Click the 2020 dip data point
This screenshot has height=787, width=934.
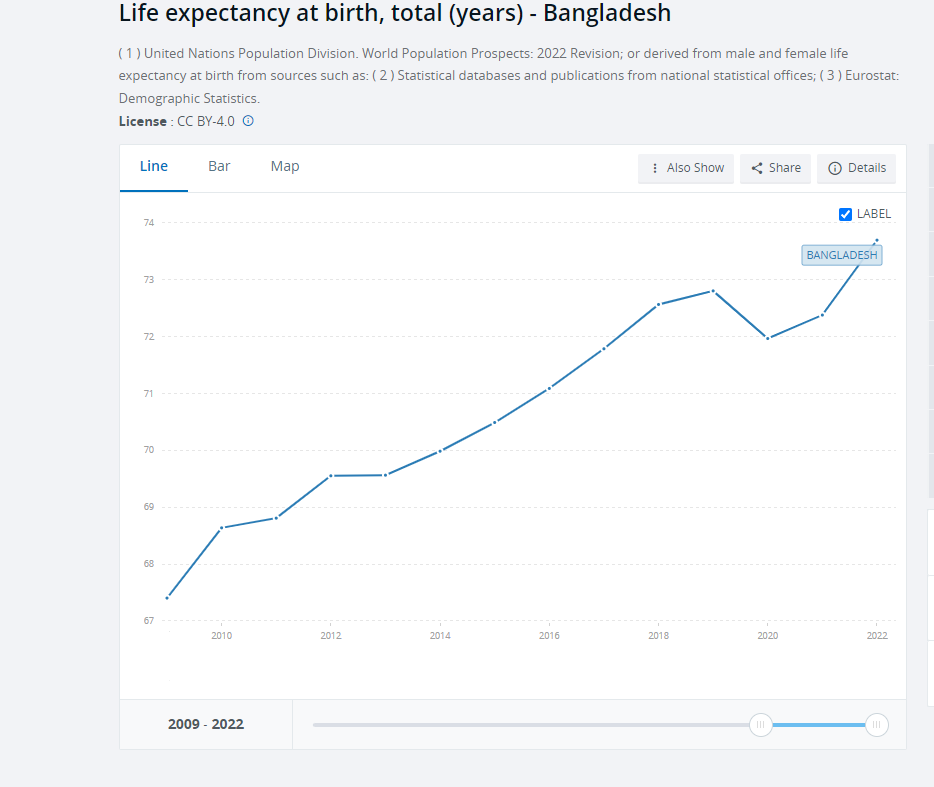768,338
